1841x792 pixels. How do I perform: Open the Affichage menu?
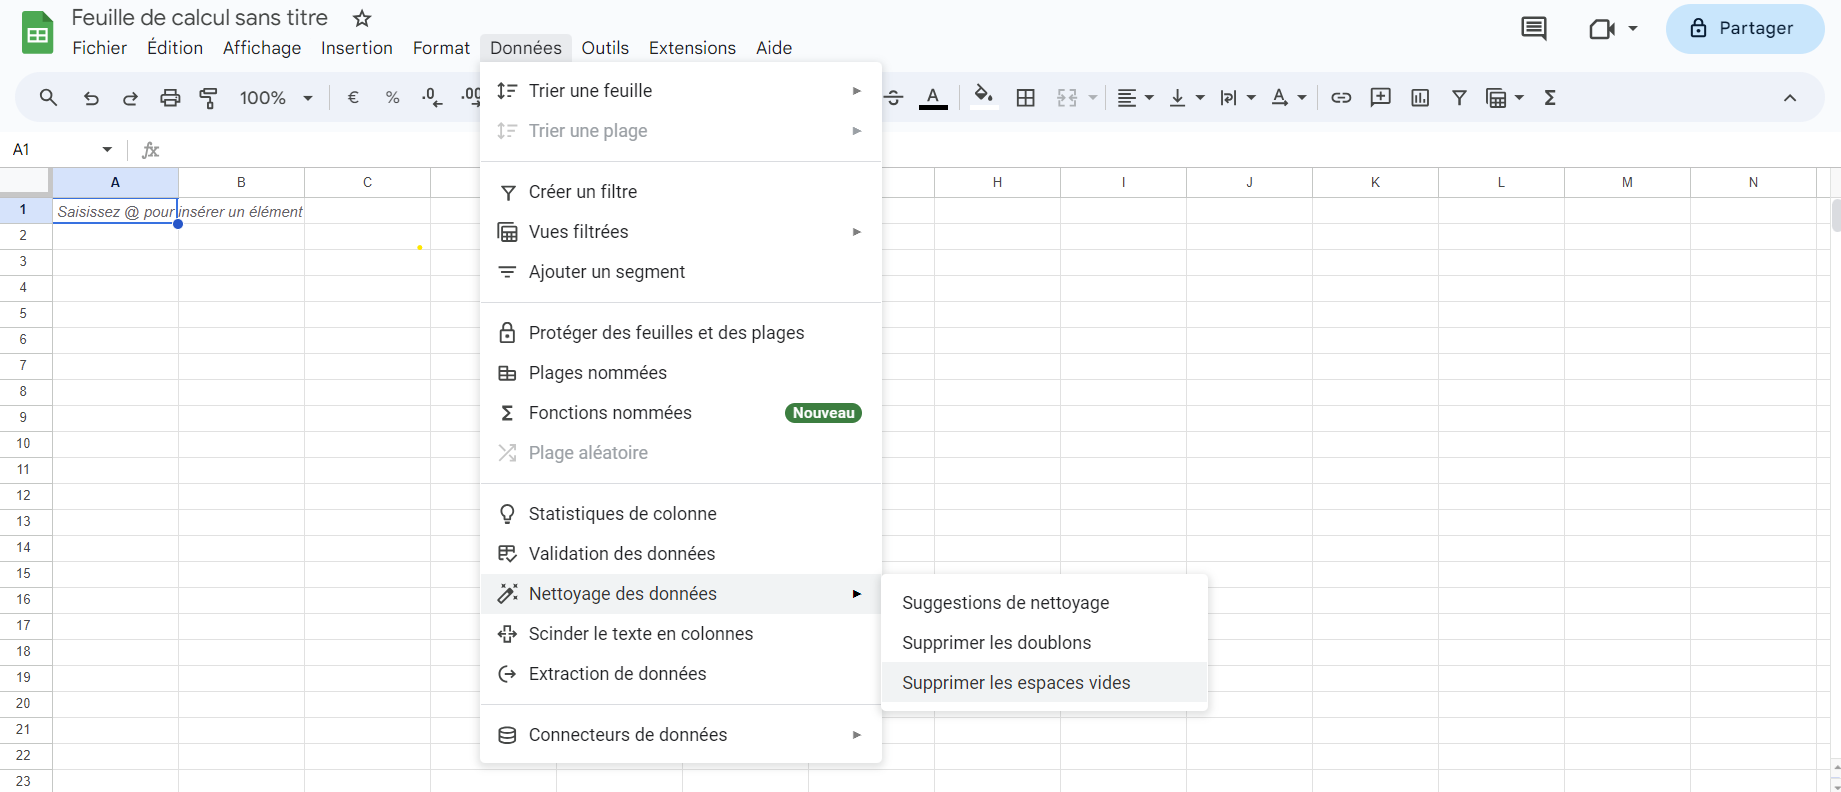[x=262, y=47]
